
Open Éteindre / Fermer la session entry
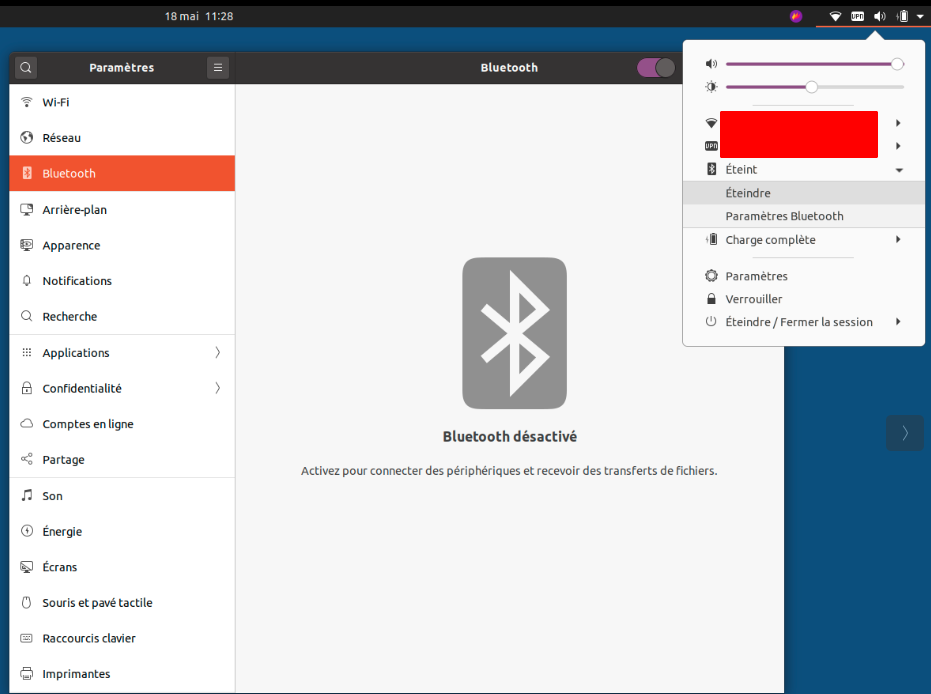click(x=804, y=322)
